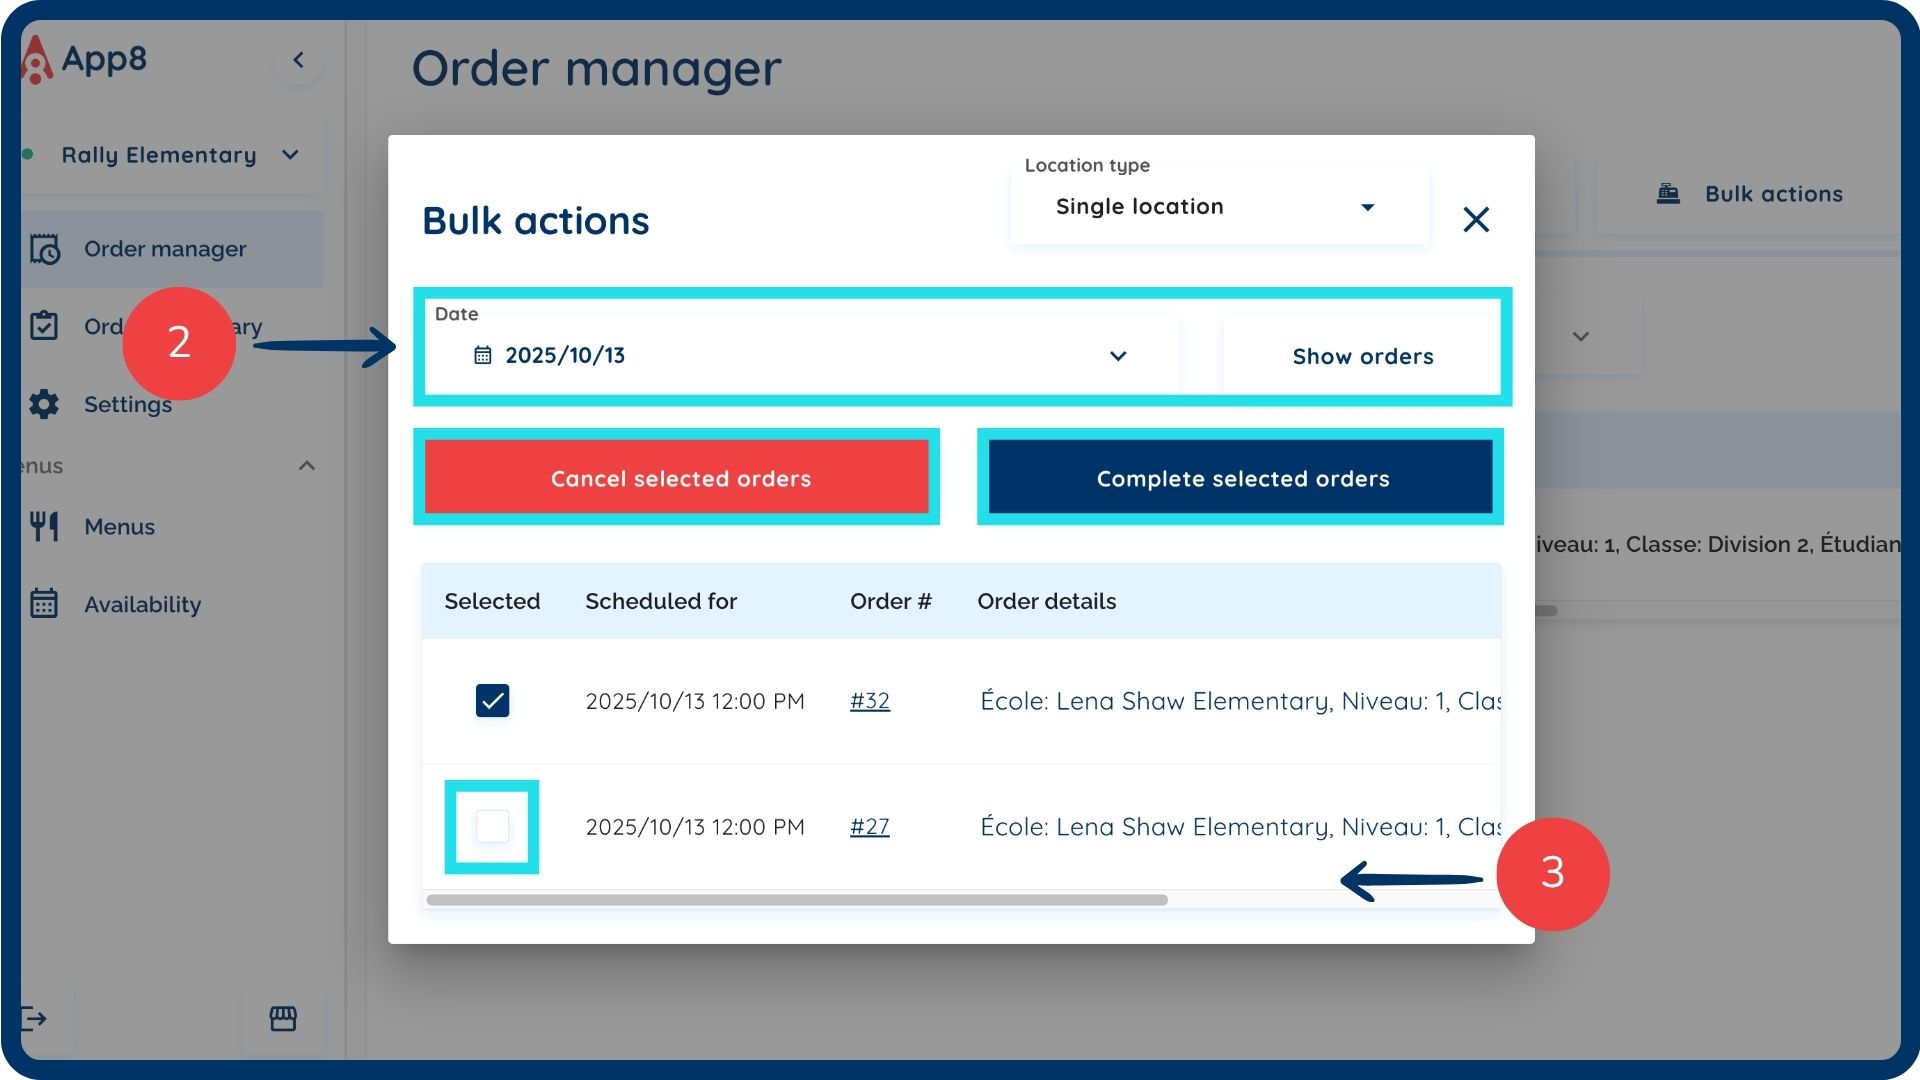Open Order manager in sidebar
The height and width of the screenshot is (1080, 1920).
pyautogui.click(x=165, y=249)
